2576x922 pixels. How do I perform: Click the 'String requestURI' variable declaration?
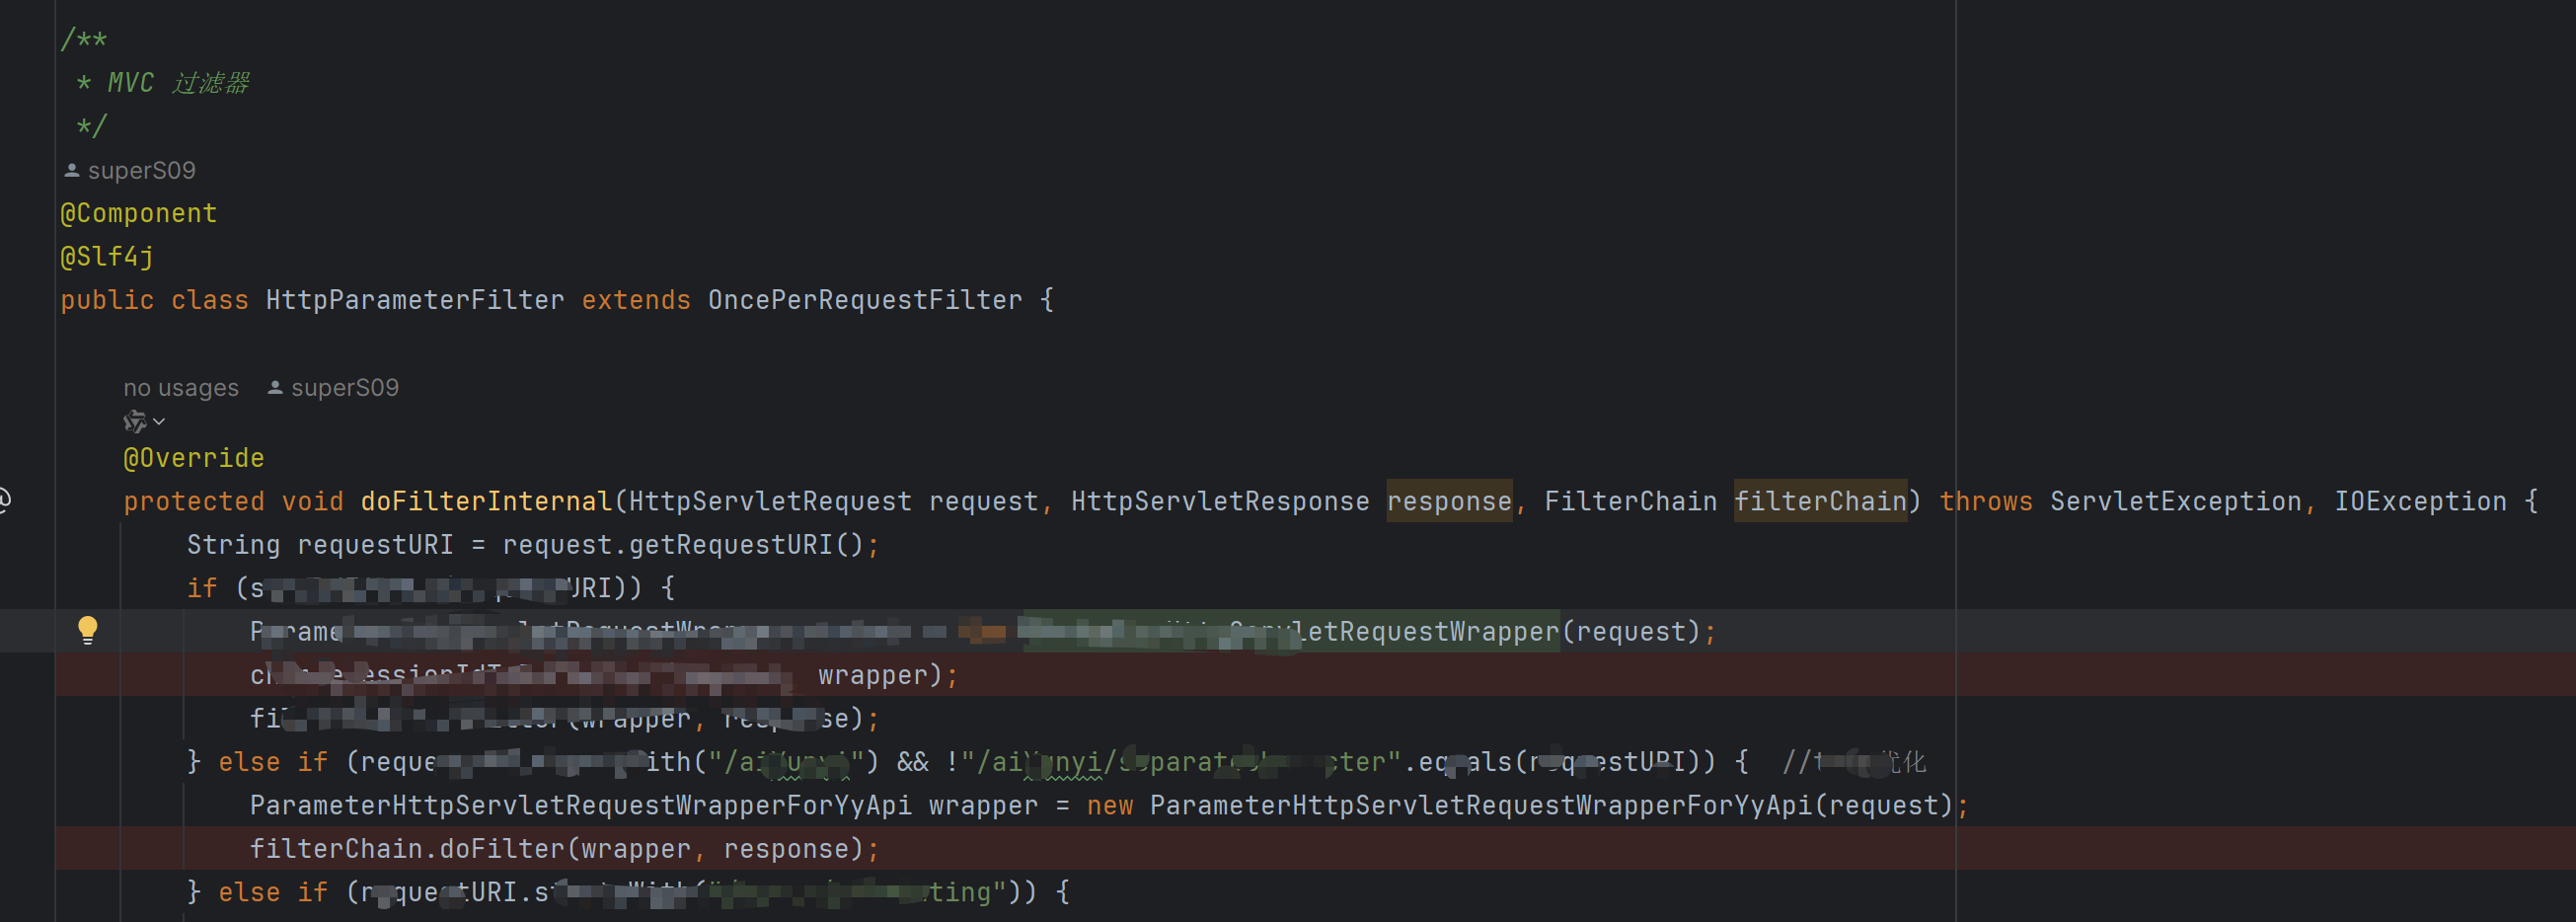pyautogui.click(x=320, y=545)
